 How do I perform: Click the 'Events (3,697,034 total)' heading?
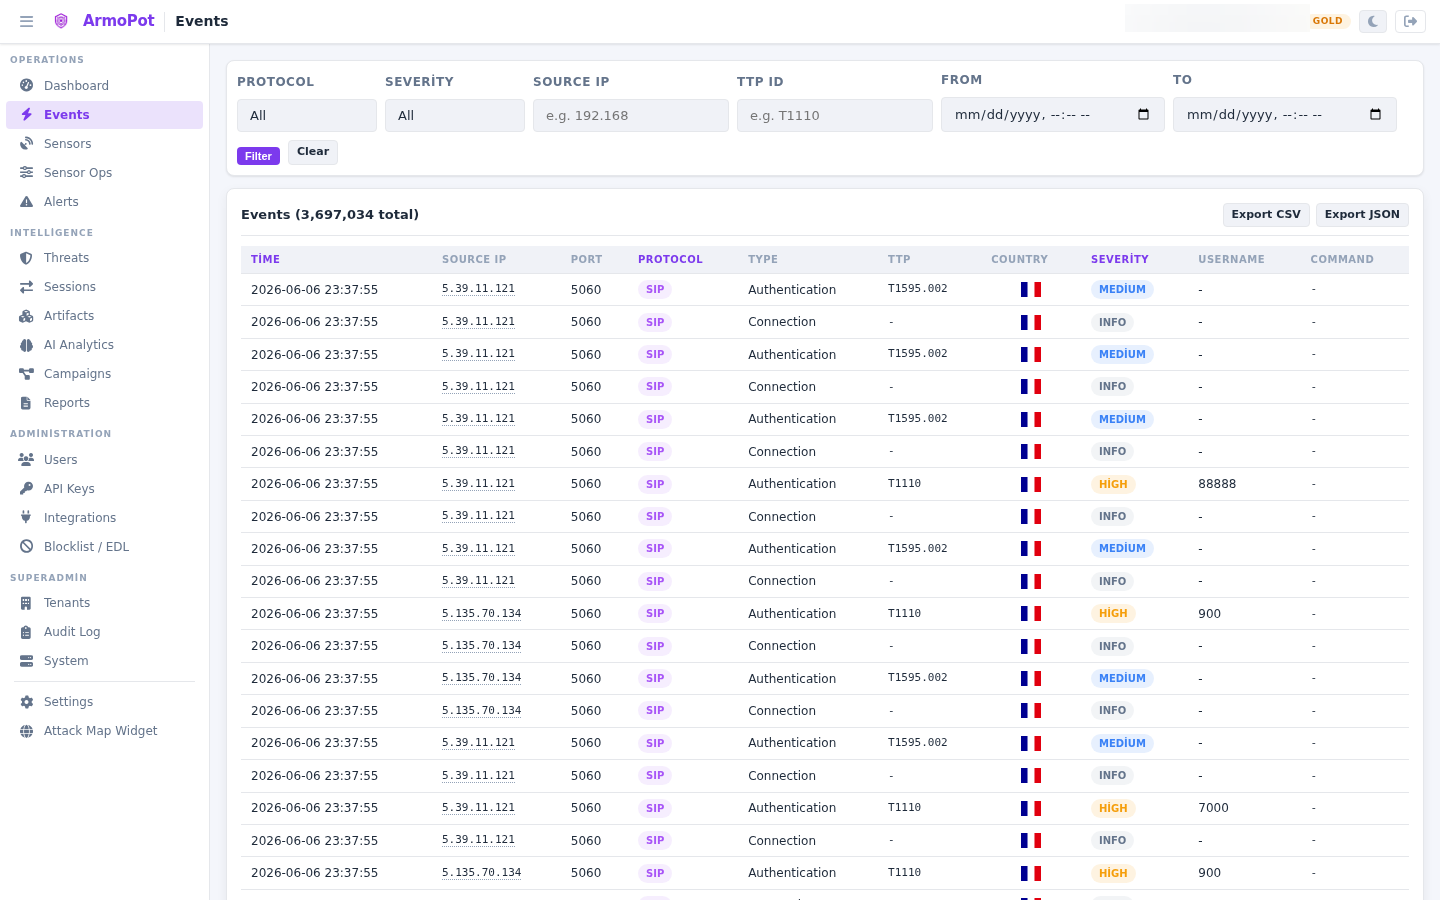click(x=330, y=215)
